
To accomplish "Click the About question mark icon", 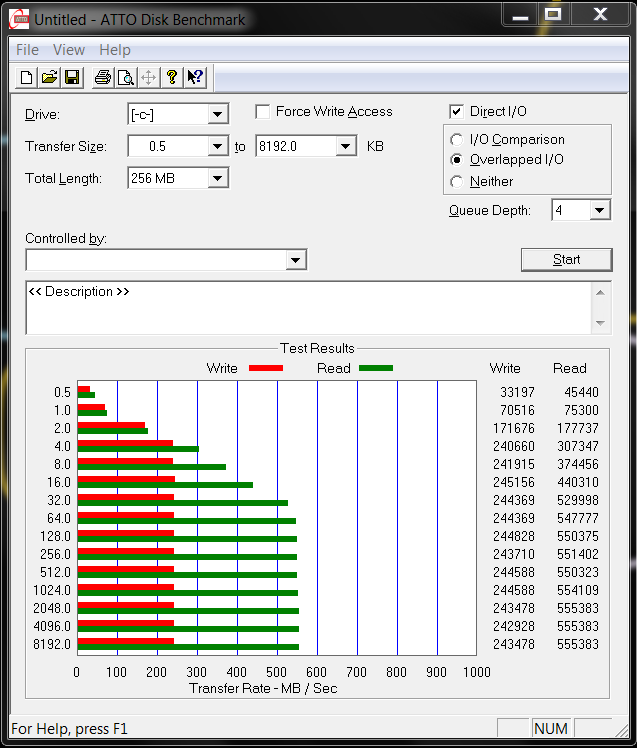I will tap(172, 78).
